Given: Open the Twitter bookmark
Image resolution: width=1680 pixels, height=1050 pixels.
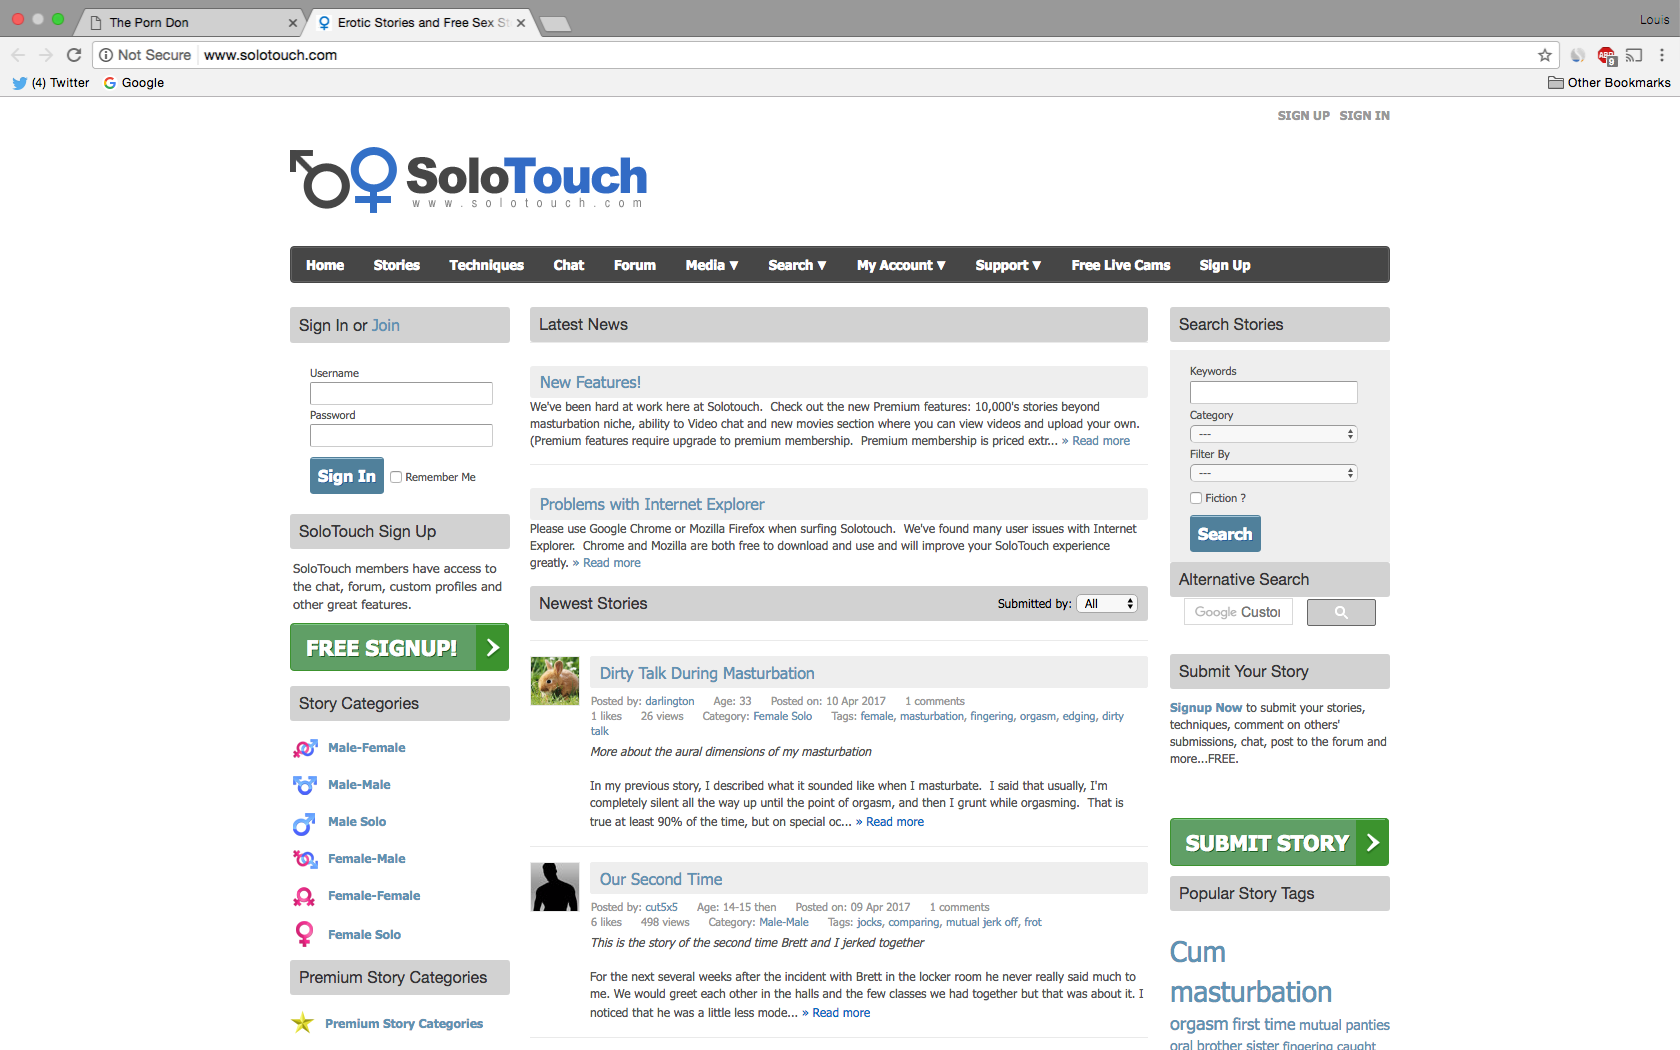Looking at the screenshot, I should pyautogui.click(x=51, y=83).
